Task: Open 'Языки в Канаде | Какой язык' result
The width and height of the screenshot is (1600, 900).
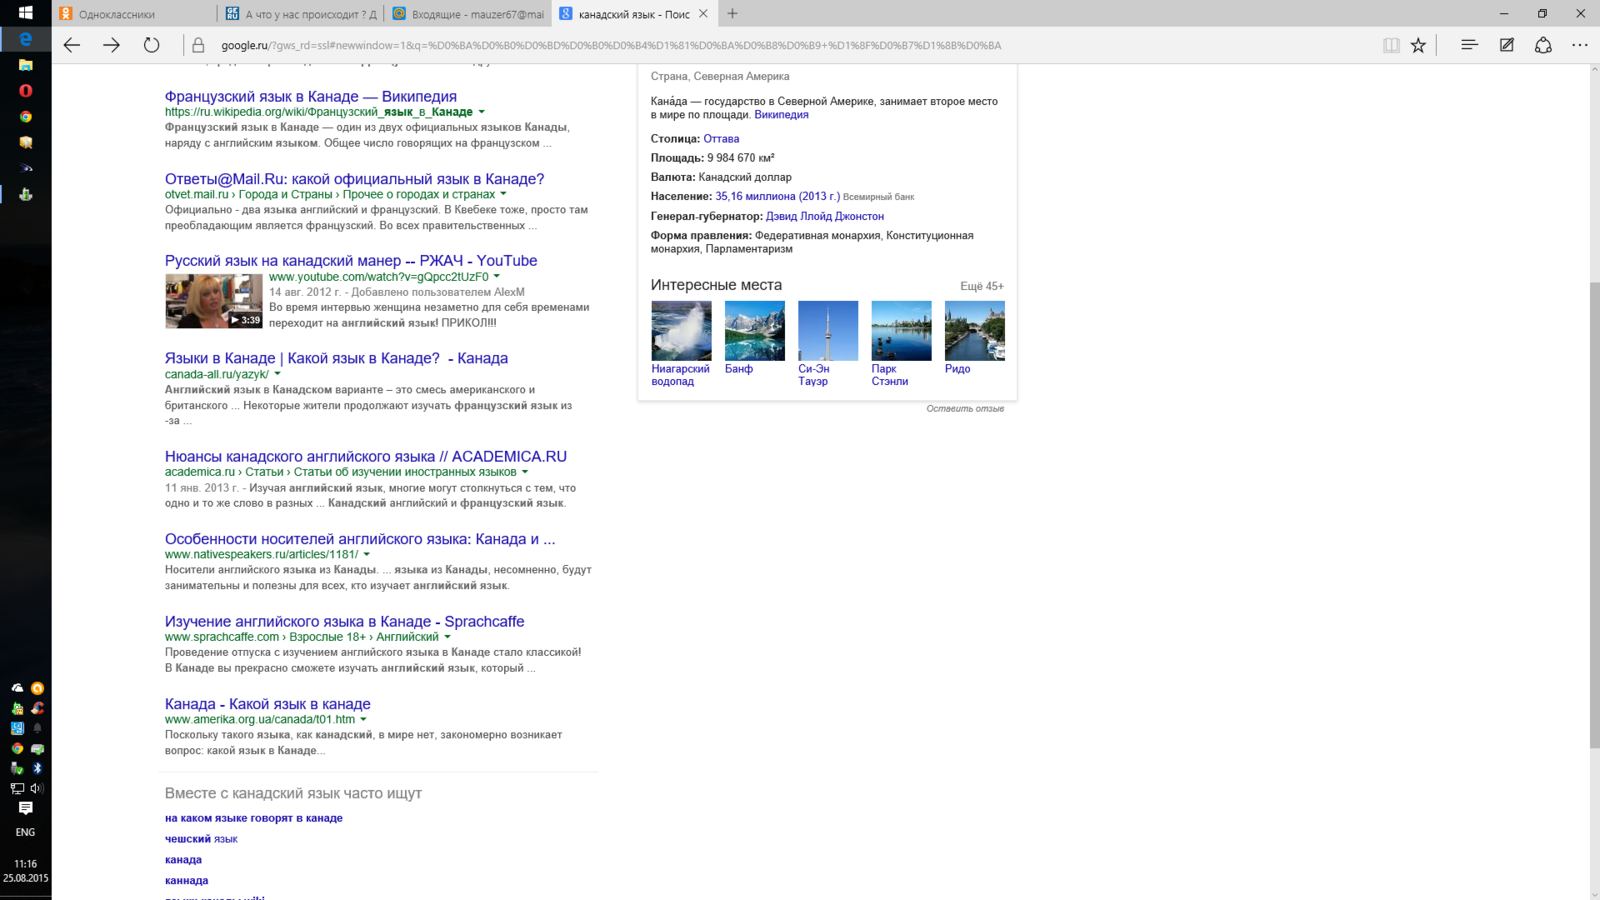Action: point(336,358)
